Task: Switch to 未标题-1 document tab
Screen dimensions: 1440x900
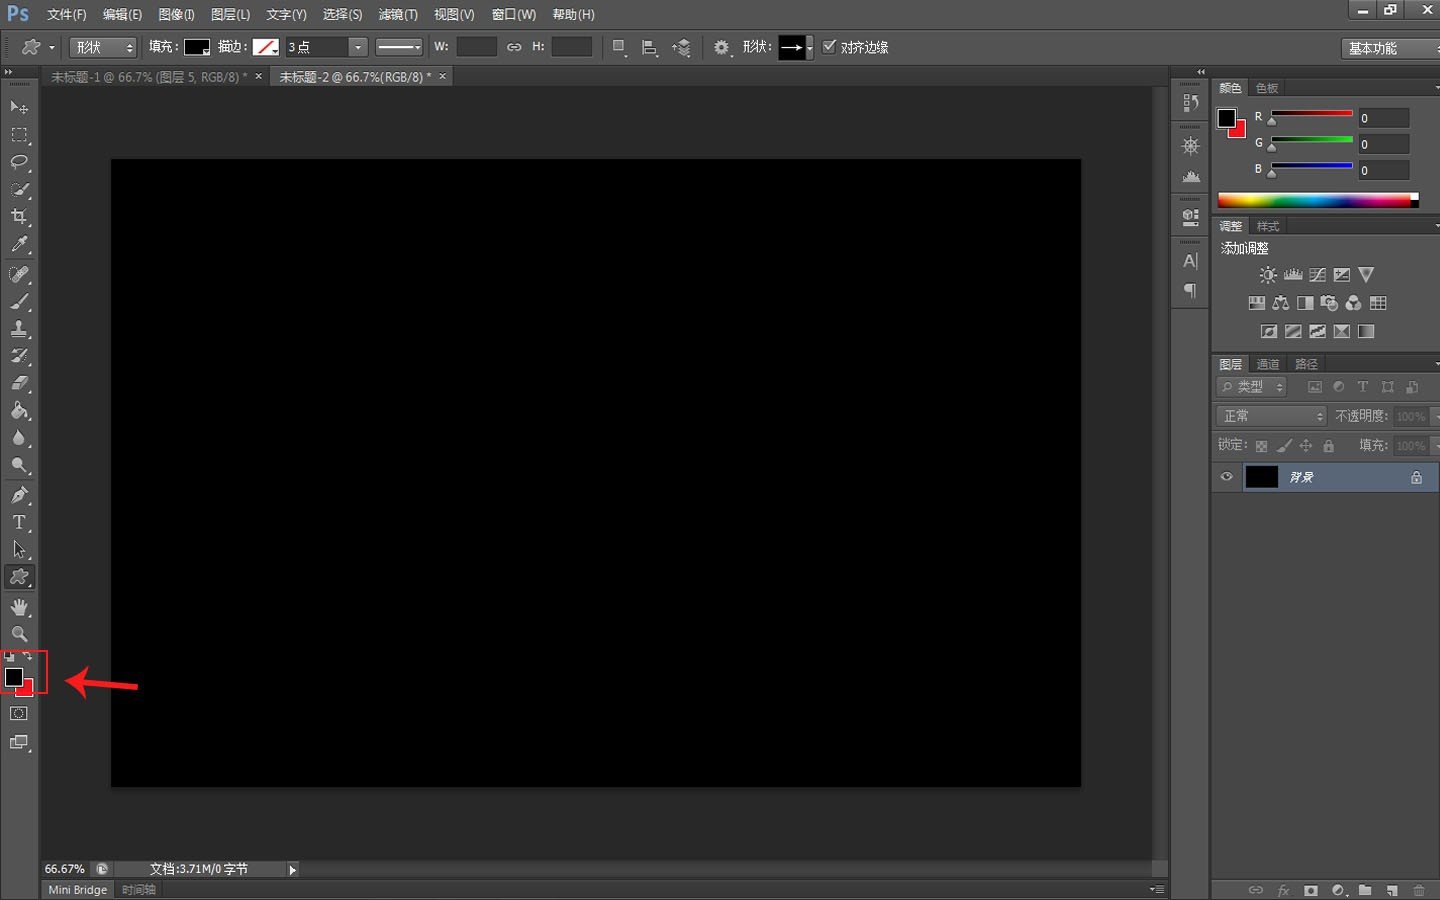Action: 149,77
